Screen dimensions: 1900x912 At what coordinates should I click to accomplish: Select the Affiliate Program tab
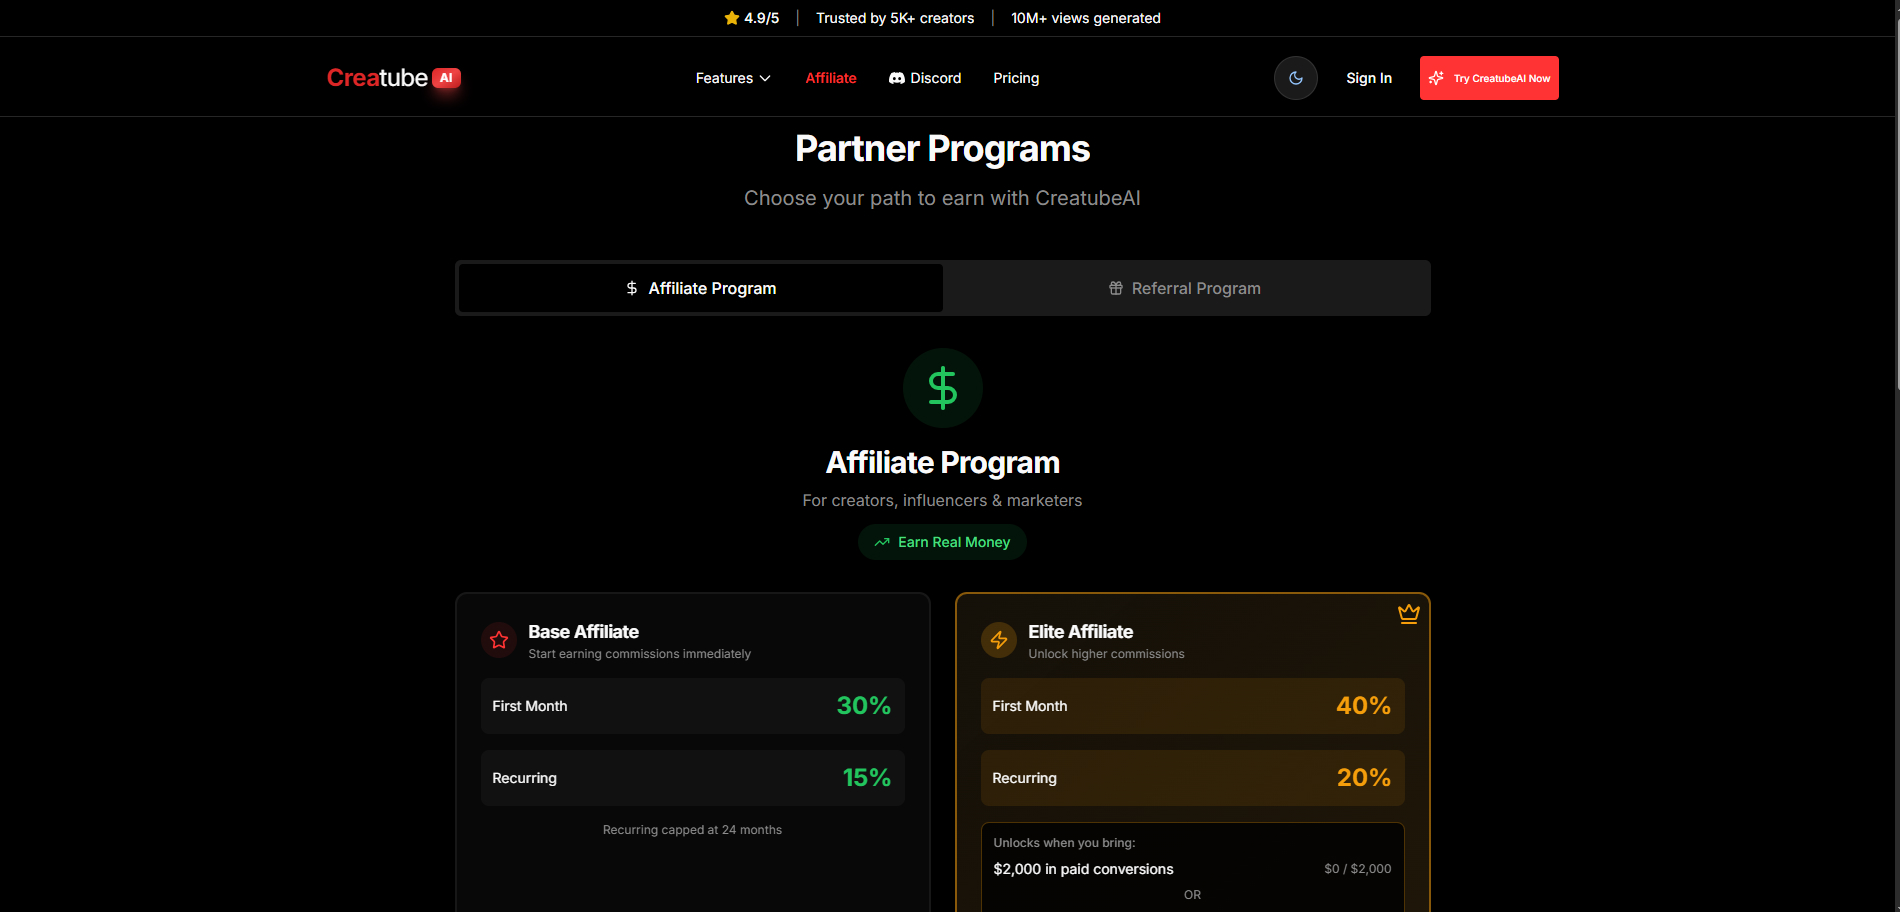pyautogui.click(x=700, y=288)
